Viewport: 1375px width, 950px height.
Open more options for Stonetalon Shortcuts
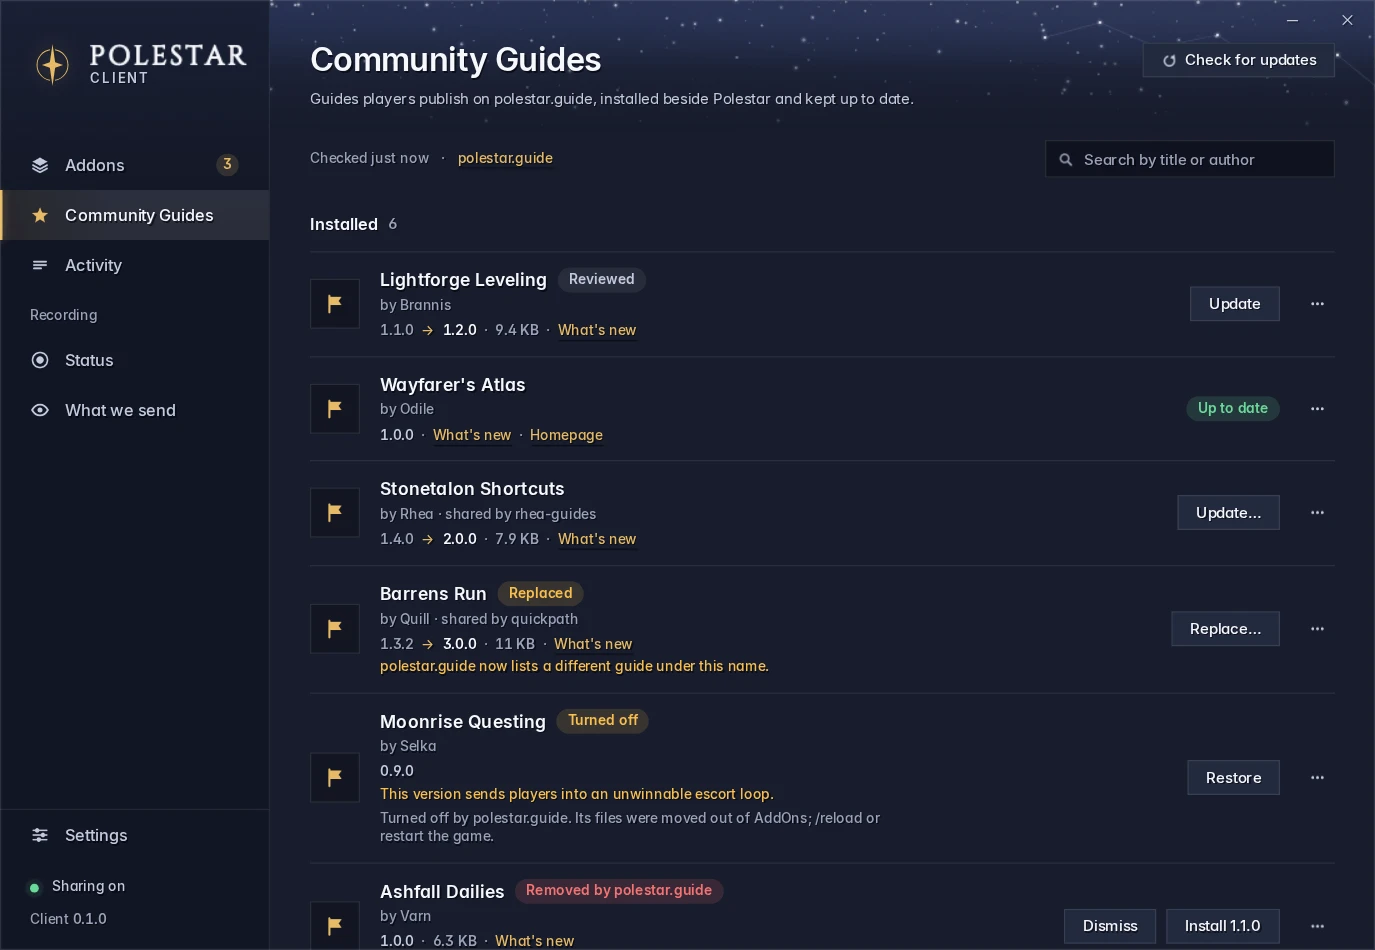click(1317, 513)
